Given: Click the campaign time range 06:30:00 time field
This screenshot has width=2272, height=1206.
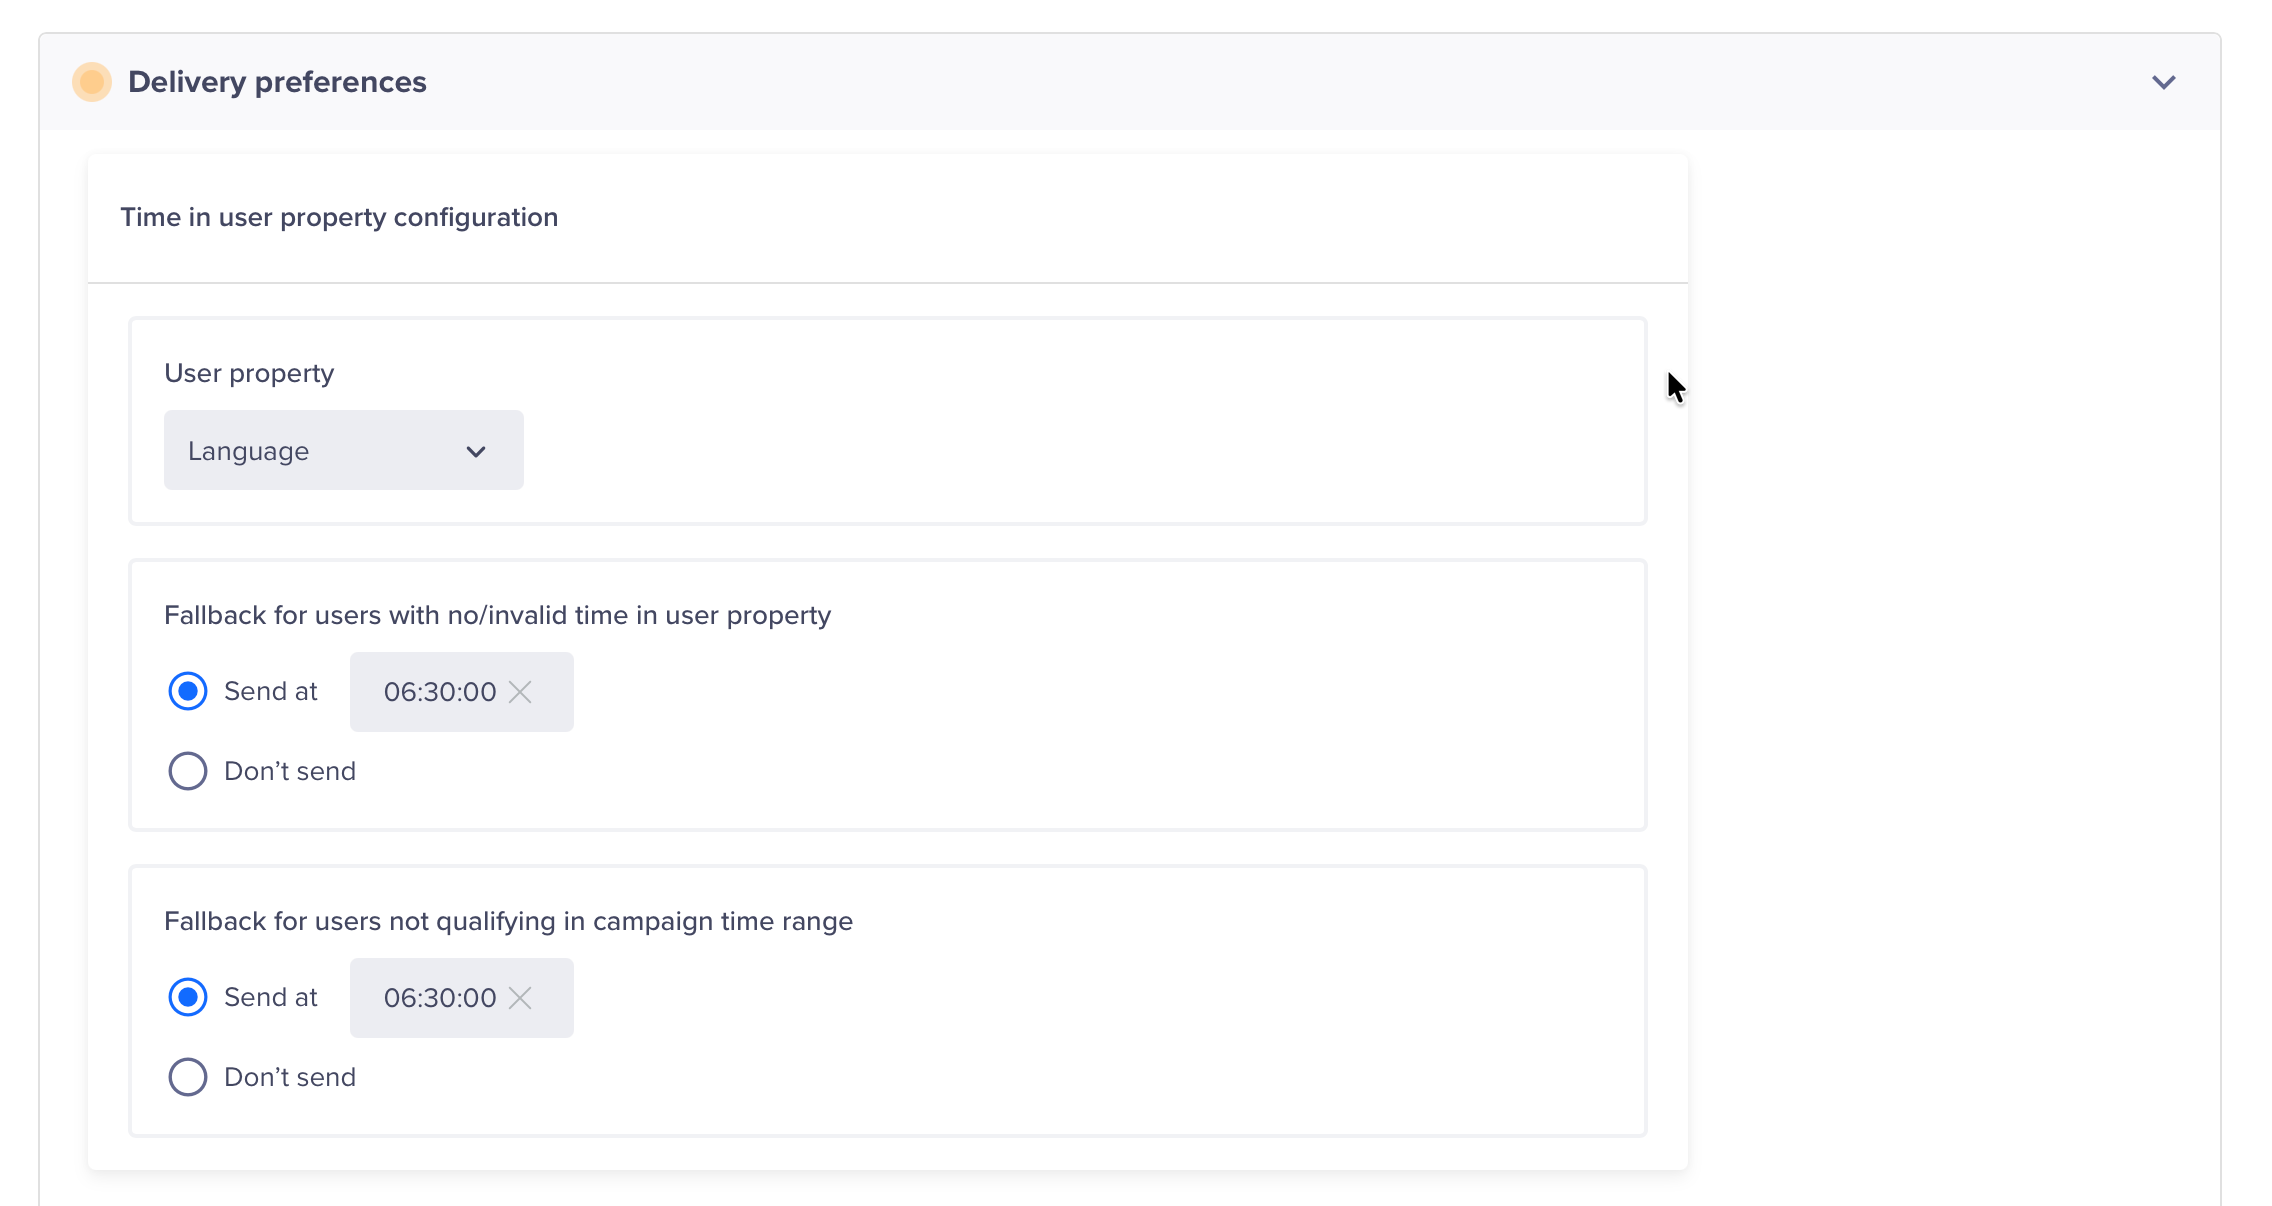Looking at the screenshot, I should click(439, 998).
